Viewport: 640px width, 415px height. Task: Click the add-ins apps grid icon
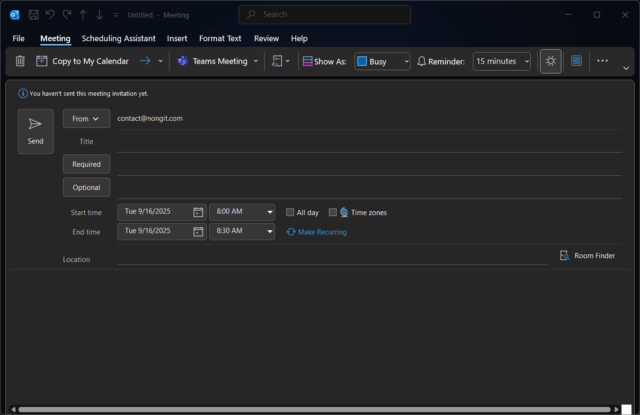point(576,61)
